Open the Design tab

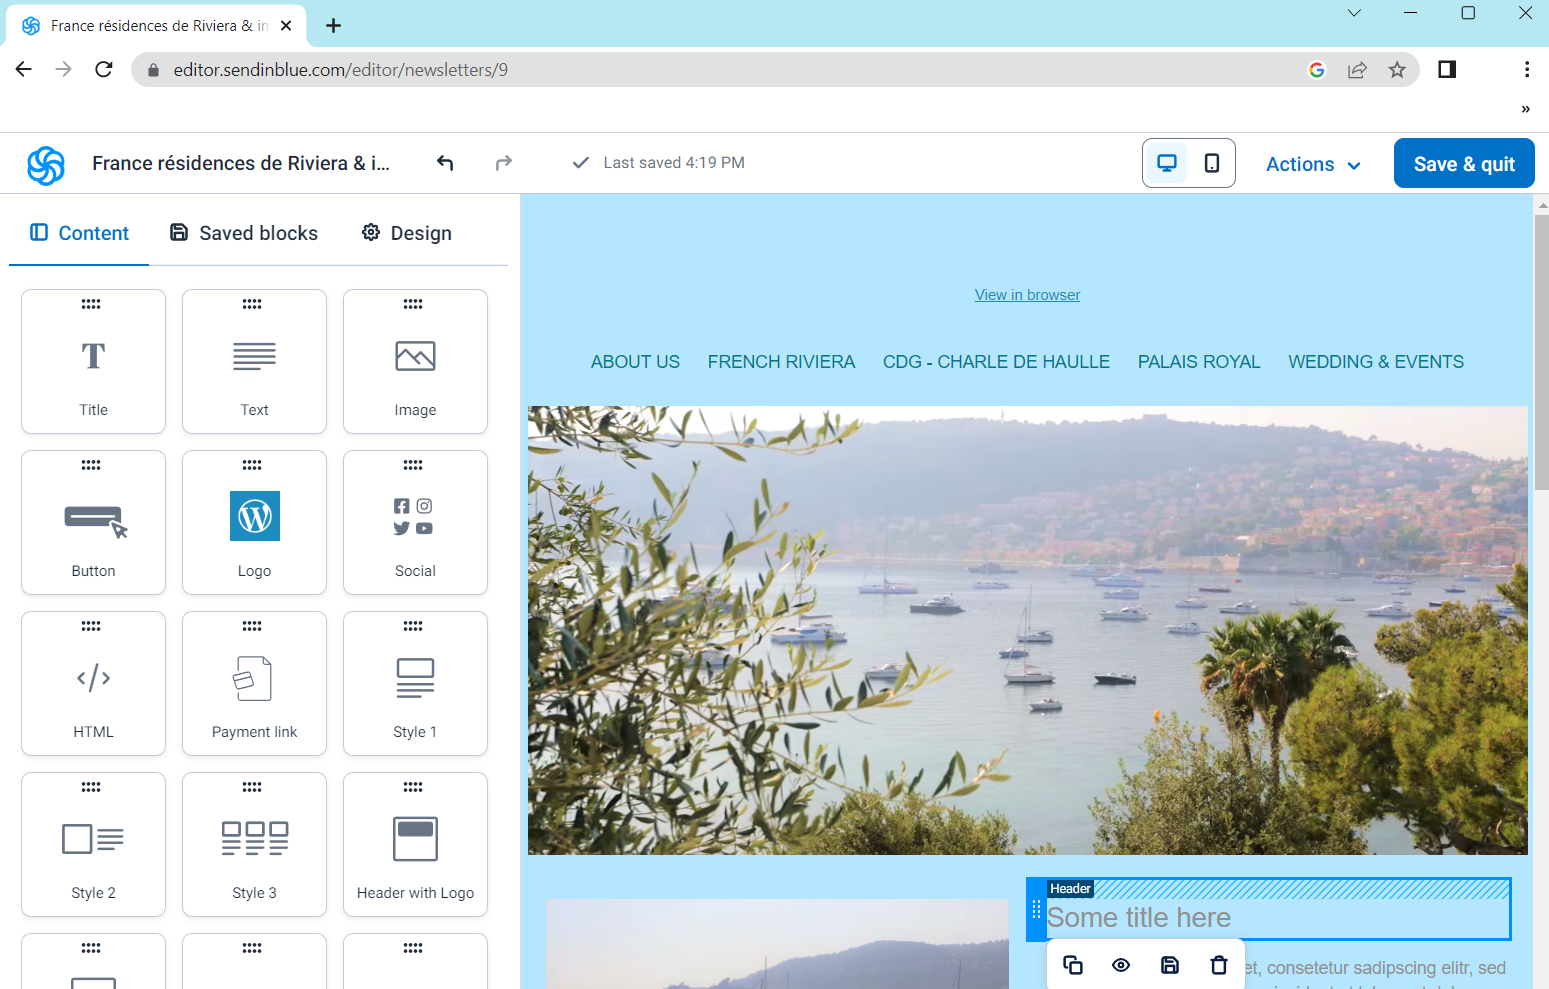(x=406, y=233)
